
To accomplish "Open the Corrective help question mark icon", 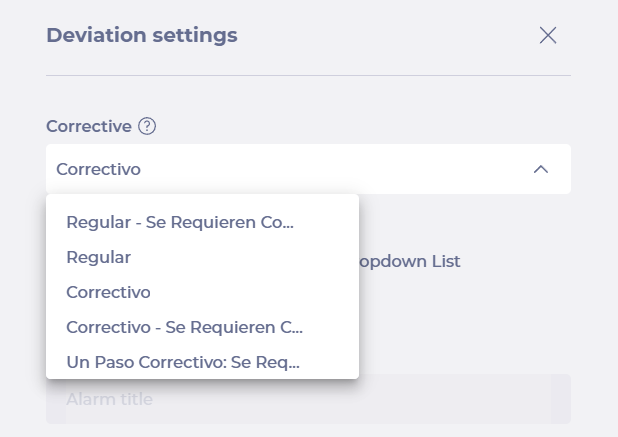I will click(x=147, y=126).
